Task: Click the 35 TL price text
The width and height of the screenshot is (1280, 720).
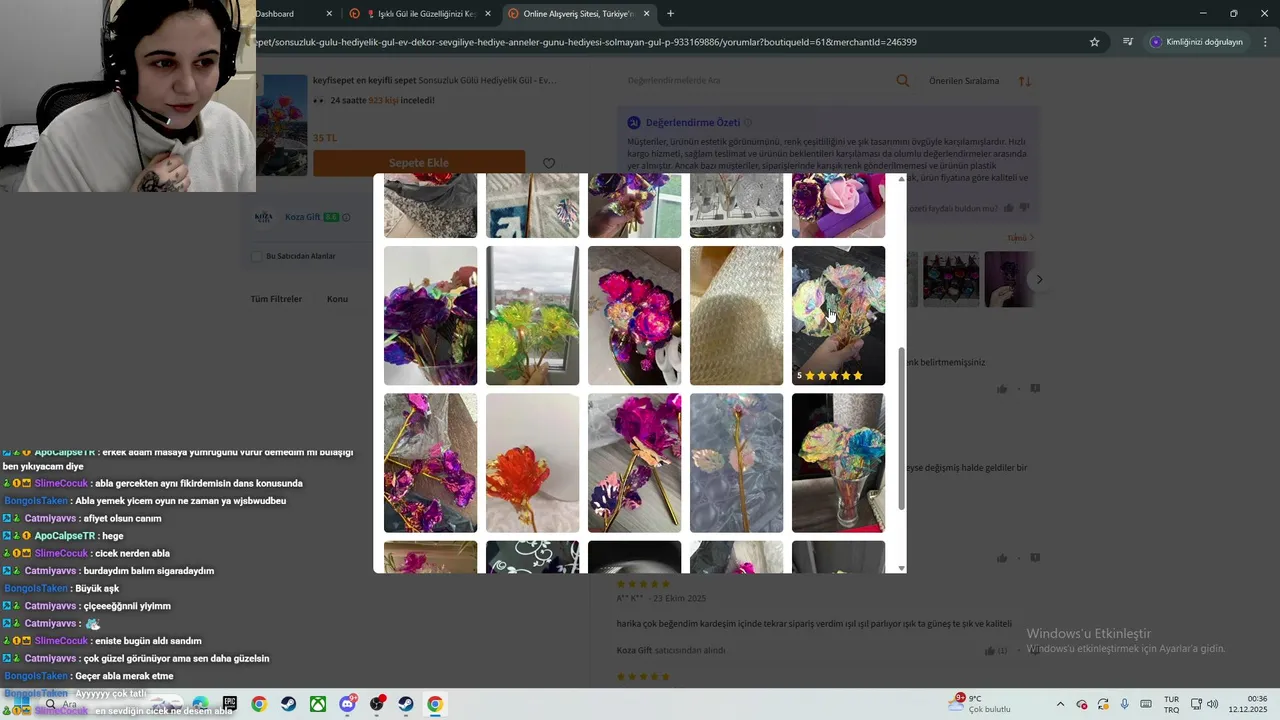Action: click(x=325, y=138)
